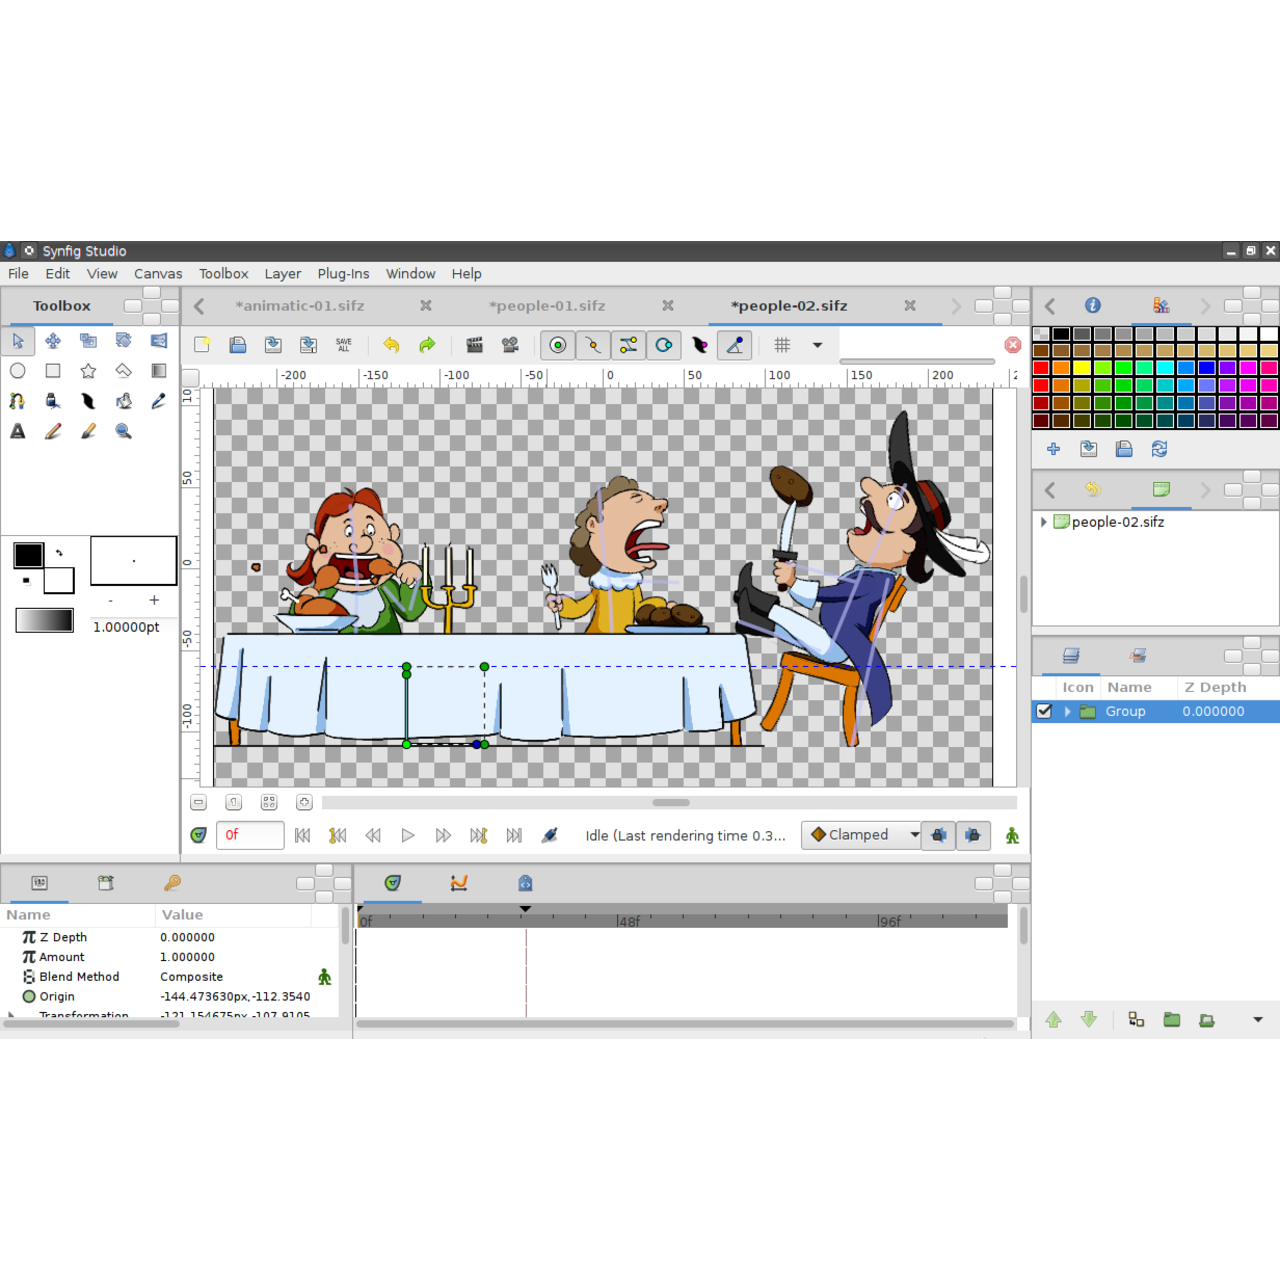Expand the Transformation parameter row
This screenshot has height=1280, width=1280.
pos(11,1014)
